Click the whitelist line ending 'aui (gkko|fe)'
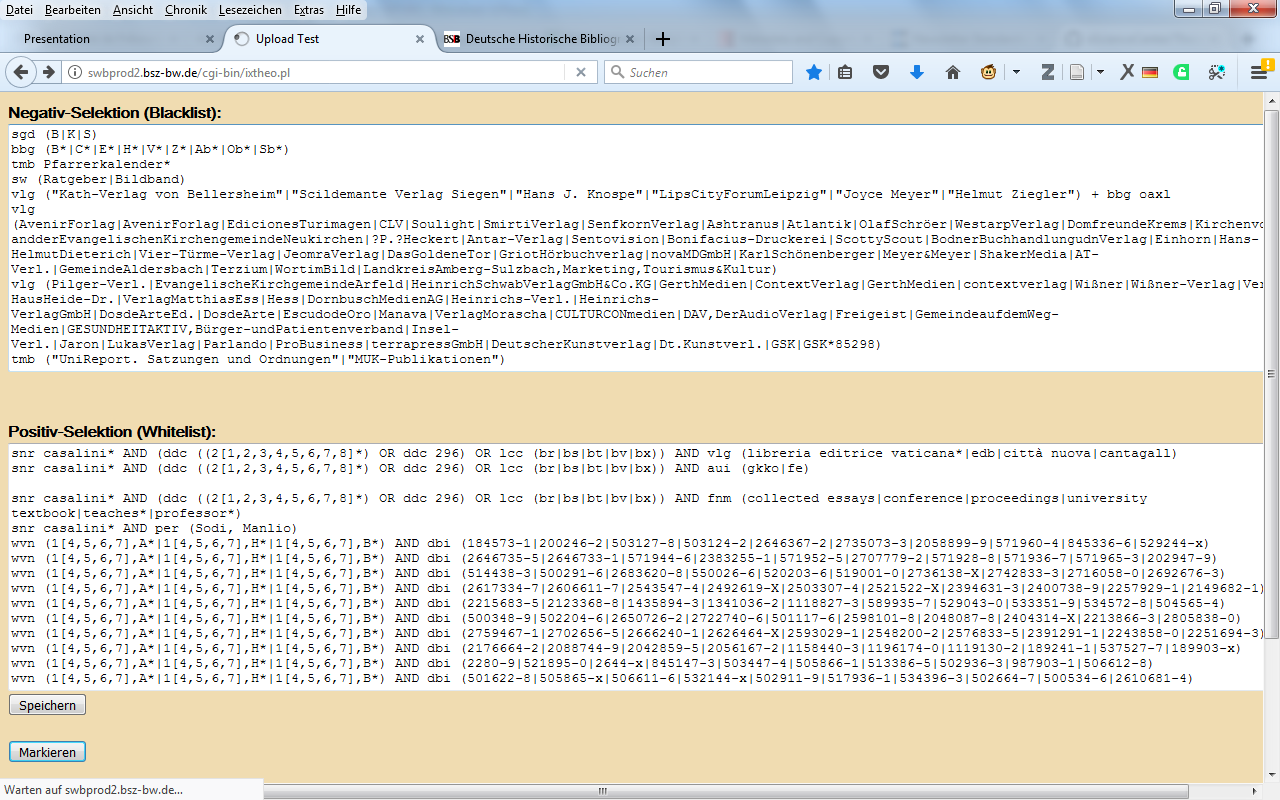The image size is (1280, 800). pos(410,468)
